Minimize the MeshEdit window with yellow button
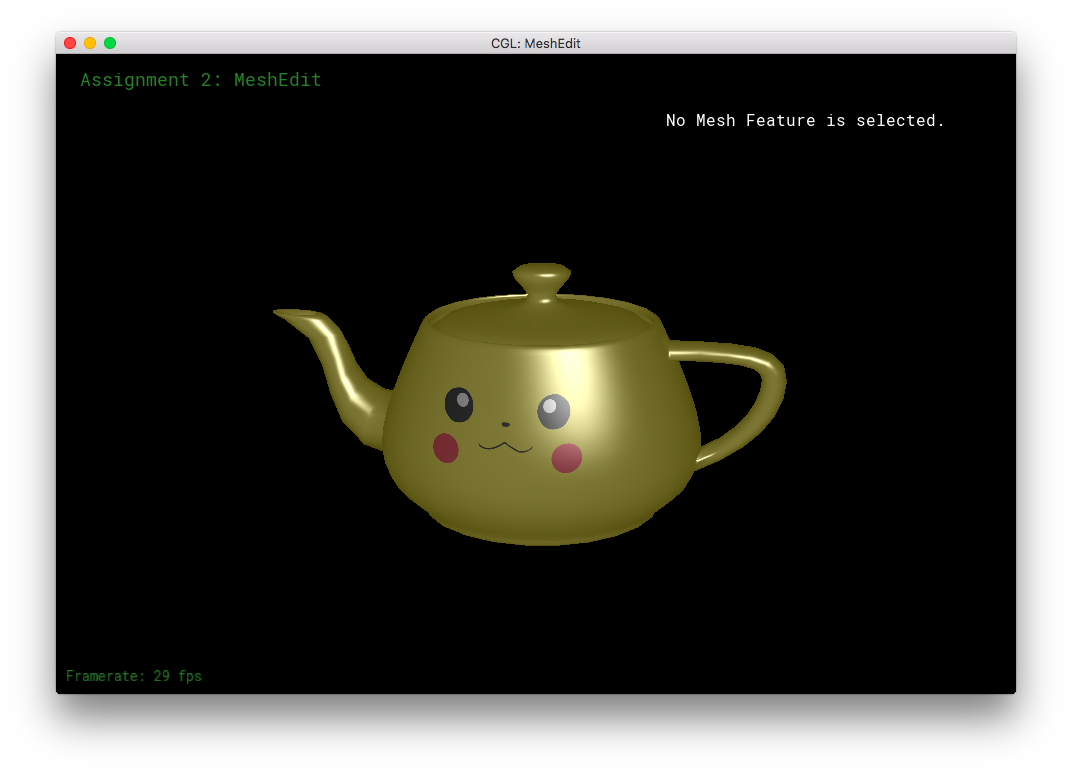The height and width of the screenshot is (774, 1072). pyautogui.click(x=90, y=43)
